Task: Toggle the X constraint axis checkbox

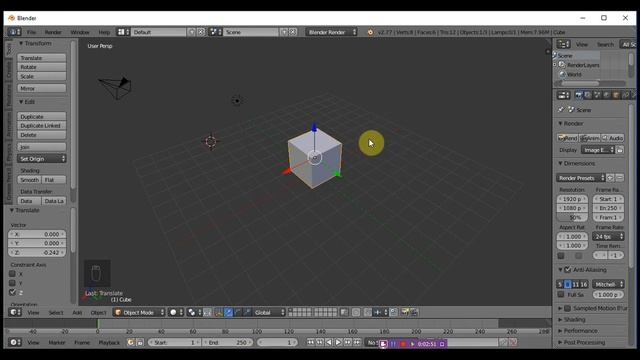Action: click(x=12, y=274)
